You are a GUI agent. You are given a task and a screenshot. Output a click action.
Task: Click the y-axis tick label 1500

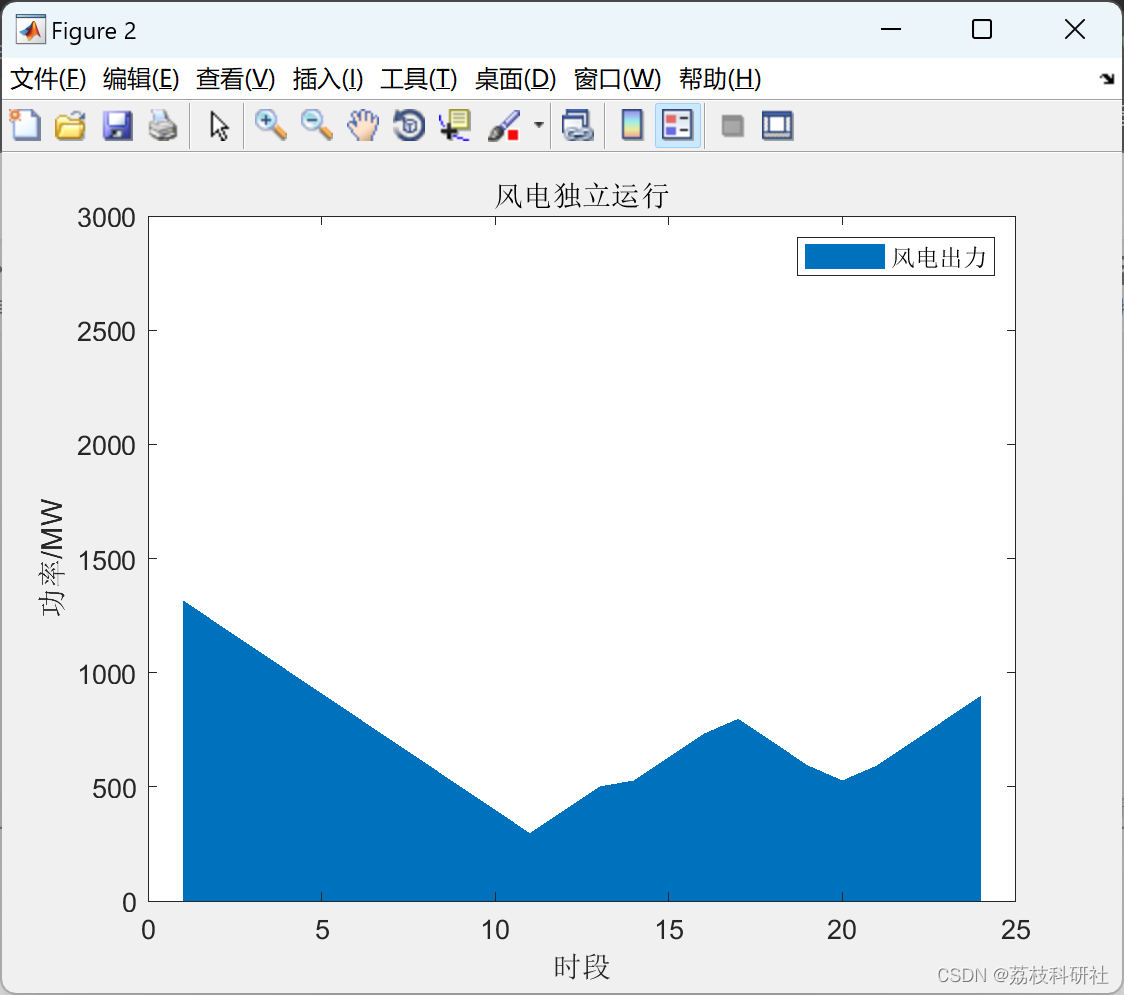coord(106,560)
